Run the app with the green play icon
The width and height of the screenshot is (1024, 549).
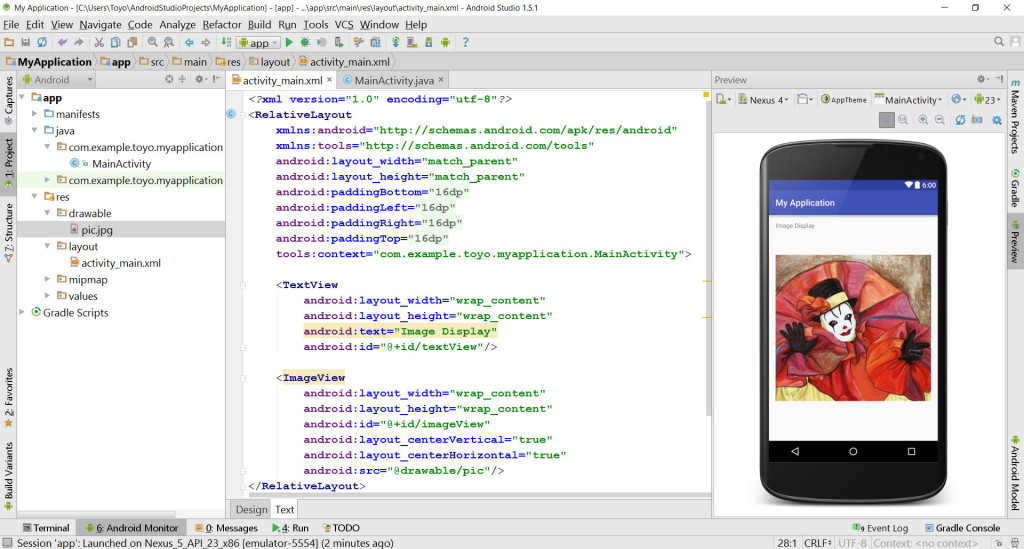tap(289, 43)
